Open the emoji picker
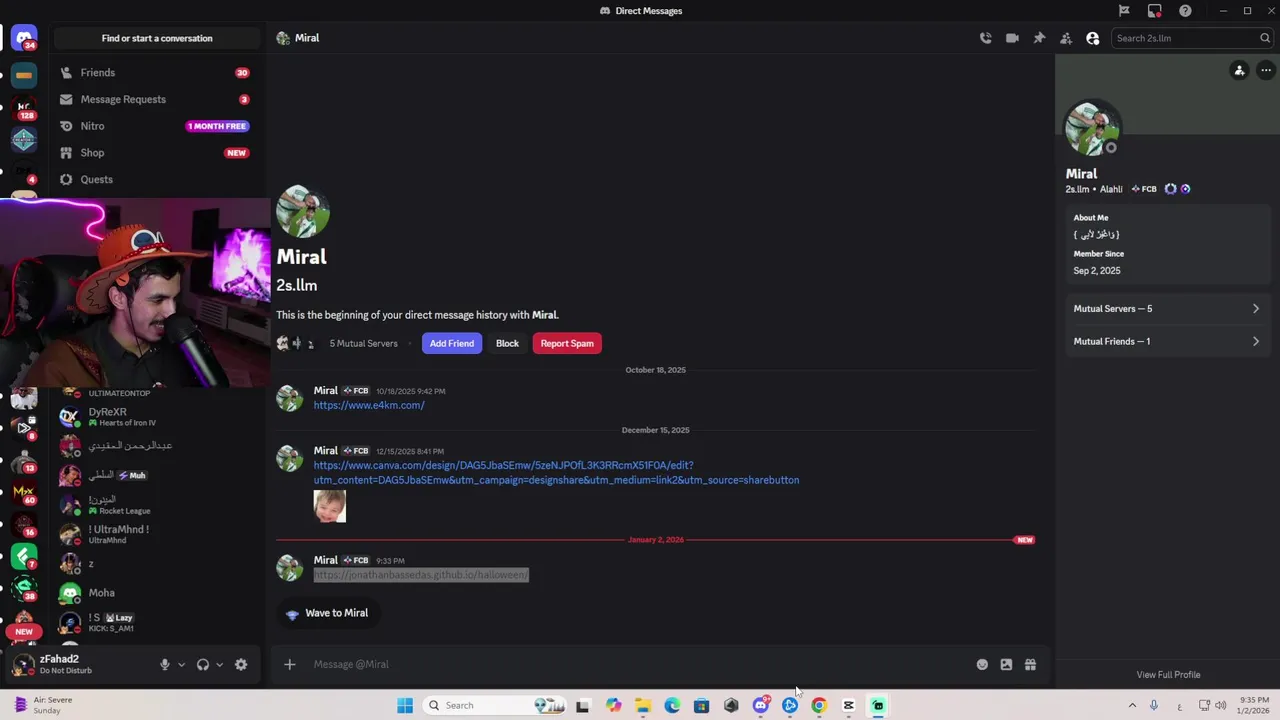 (x=982, y=664)
